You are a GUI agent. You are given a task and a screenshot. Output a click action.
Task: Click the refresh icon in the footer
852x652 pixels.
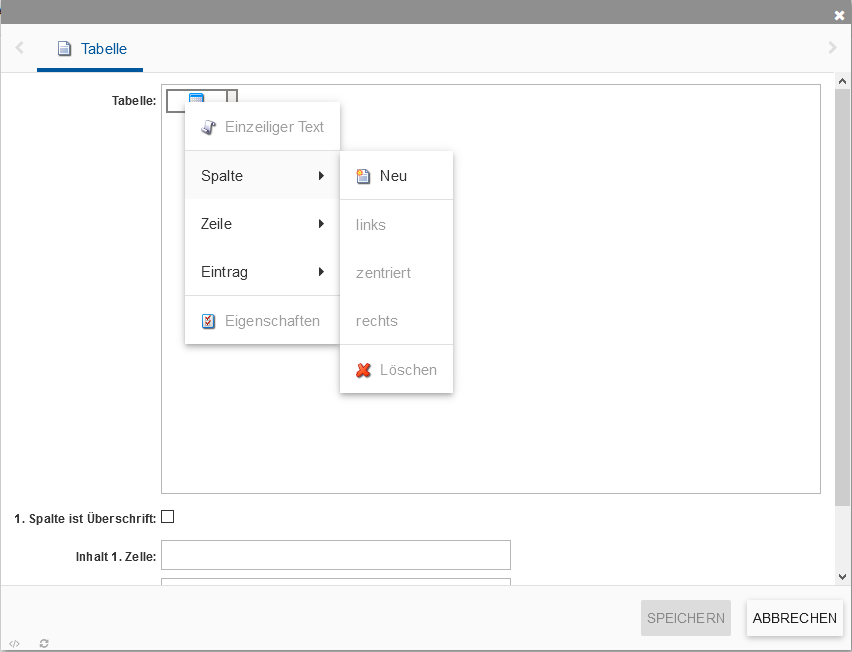click(44, 643)
